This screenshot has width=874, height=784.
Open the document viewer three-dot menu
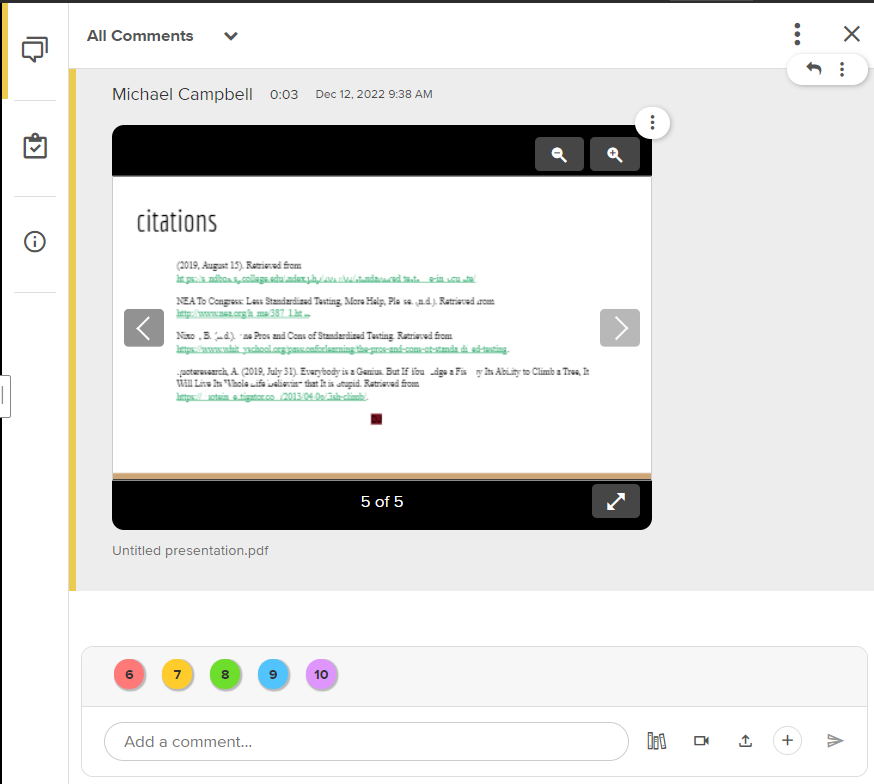tap(652, 123)
